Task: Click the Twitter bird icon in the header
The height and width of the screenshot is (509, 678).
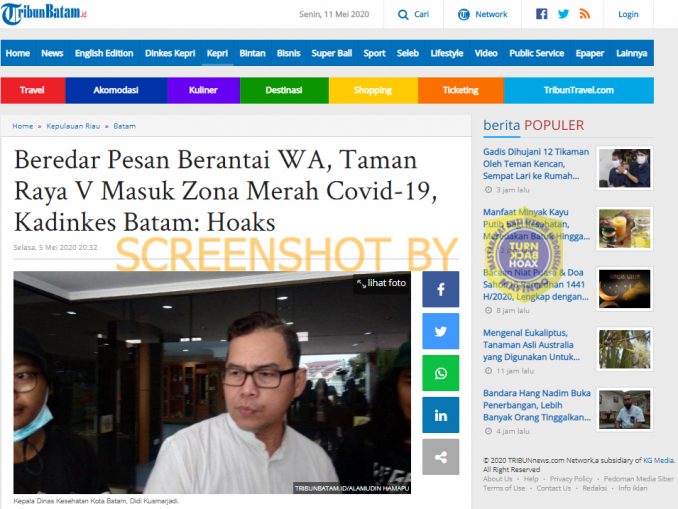Action: [563, 14]
